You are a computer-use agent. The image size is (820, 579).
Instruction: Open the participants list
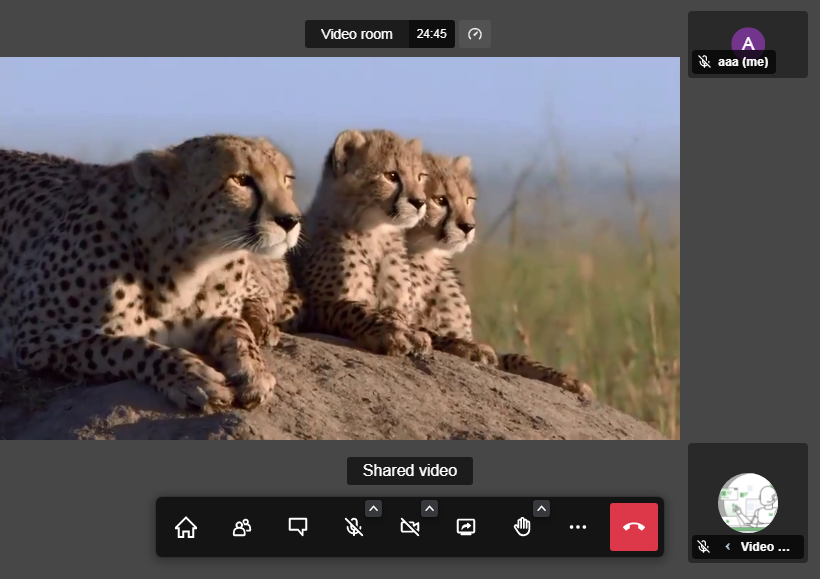(x=242, y=527)
